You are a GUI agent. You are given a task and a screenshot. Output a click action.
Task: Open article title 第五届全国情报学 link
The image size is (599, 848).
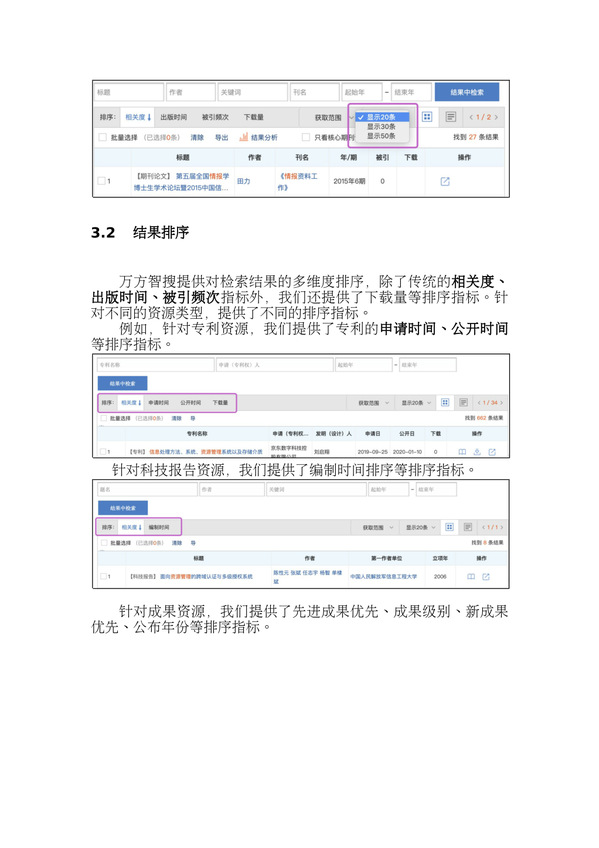click(182, 182)
